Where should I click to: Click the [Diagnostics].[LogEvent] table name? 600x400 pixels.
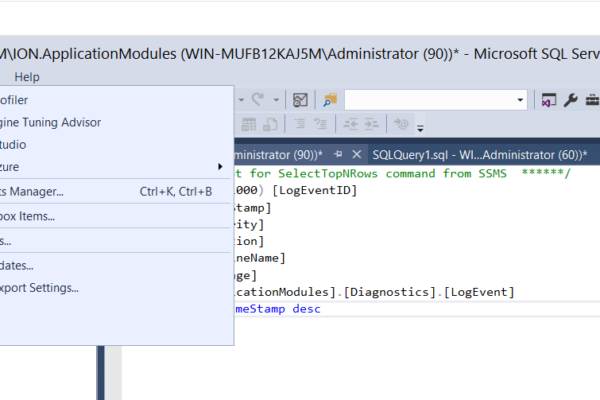[x=429, y=292]
